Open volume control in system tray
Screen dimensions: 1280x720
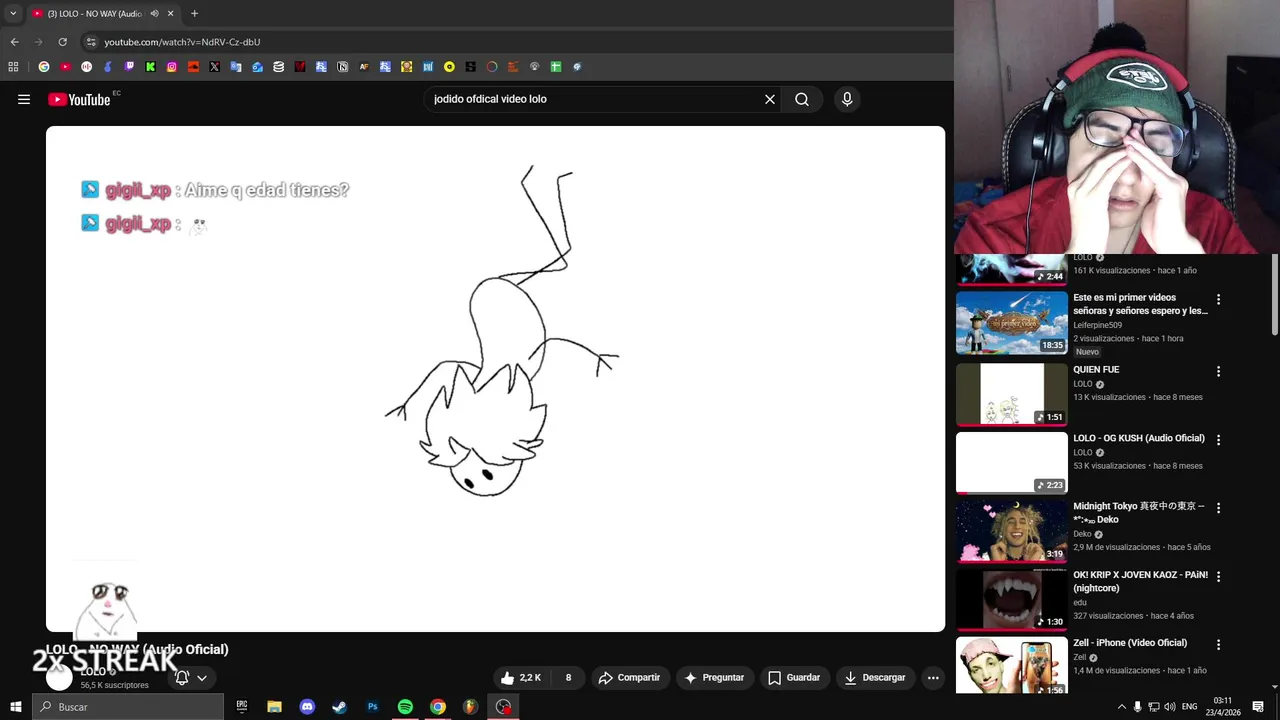coord(1170,707)
